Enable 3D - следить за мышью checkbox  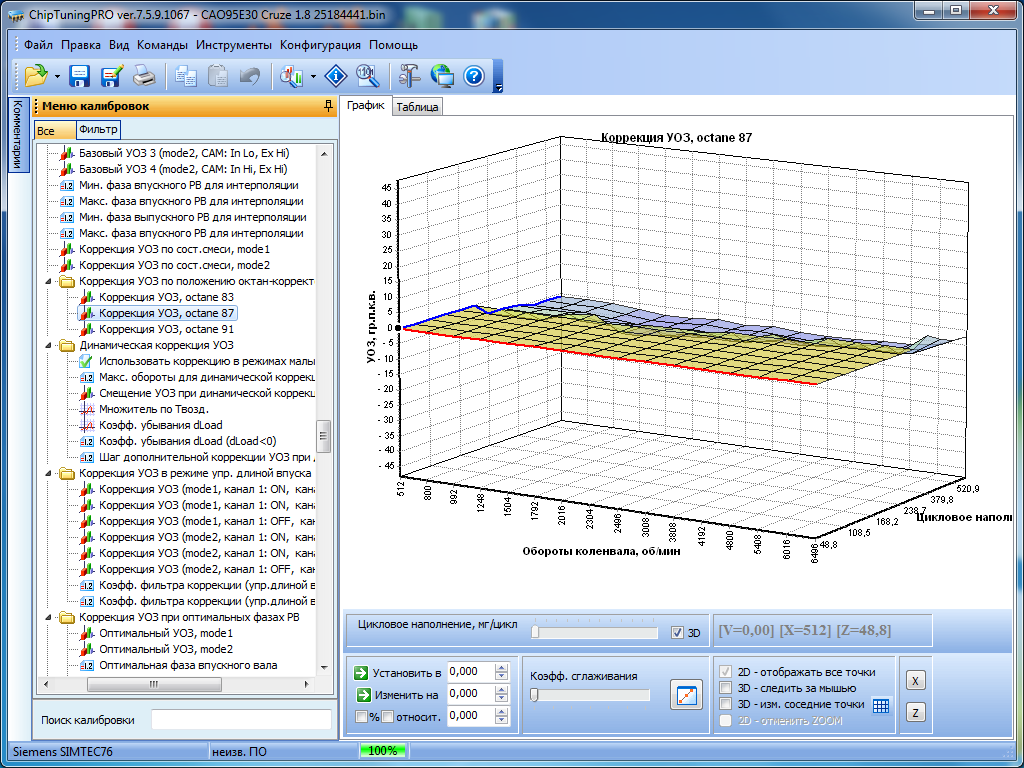point(726,688)
